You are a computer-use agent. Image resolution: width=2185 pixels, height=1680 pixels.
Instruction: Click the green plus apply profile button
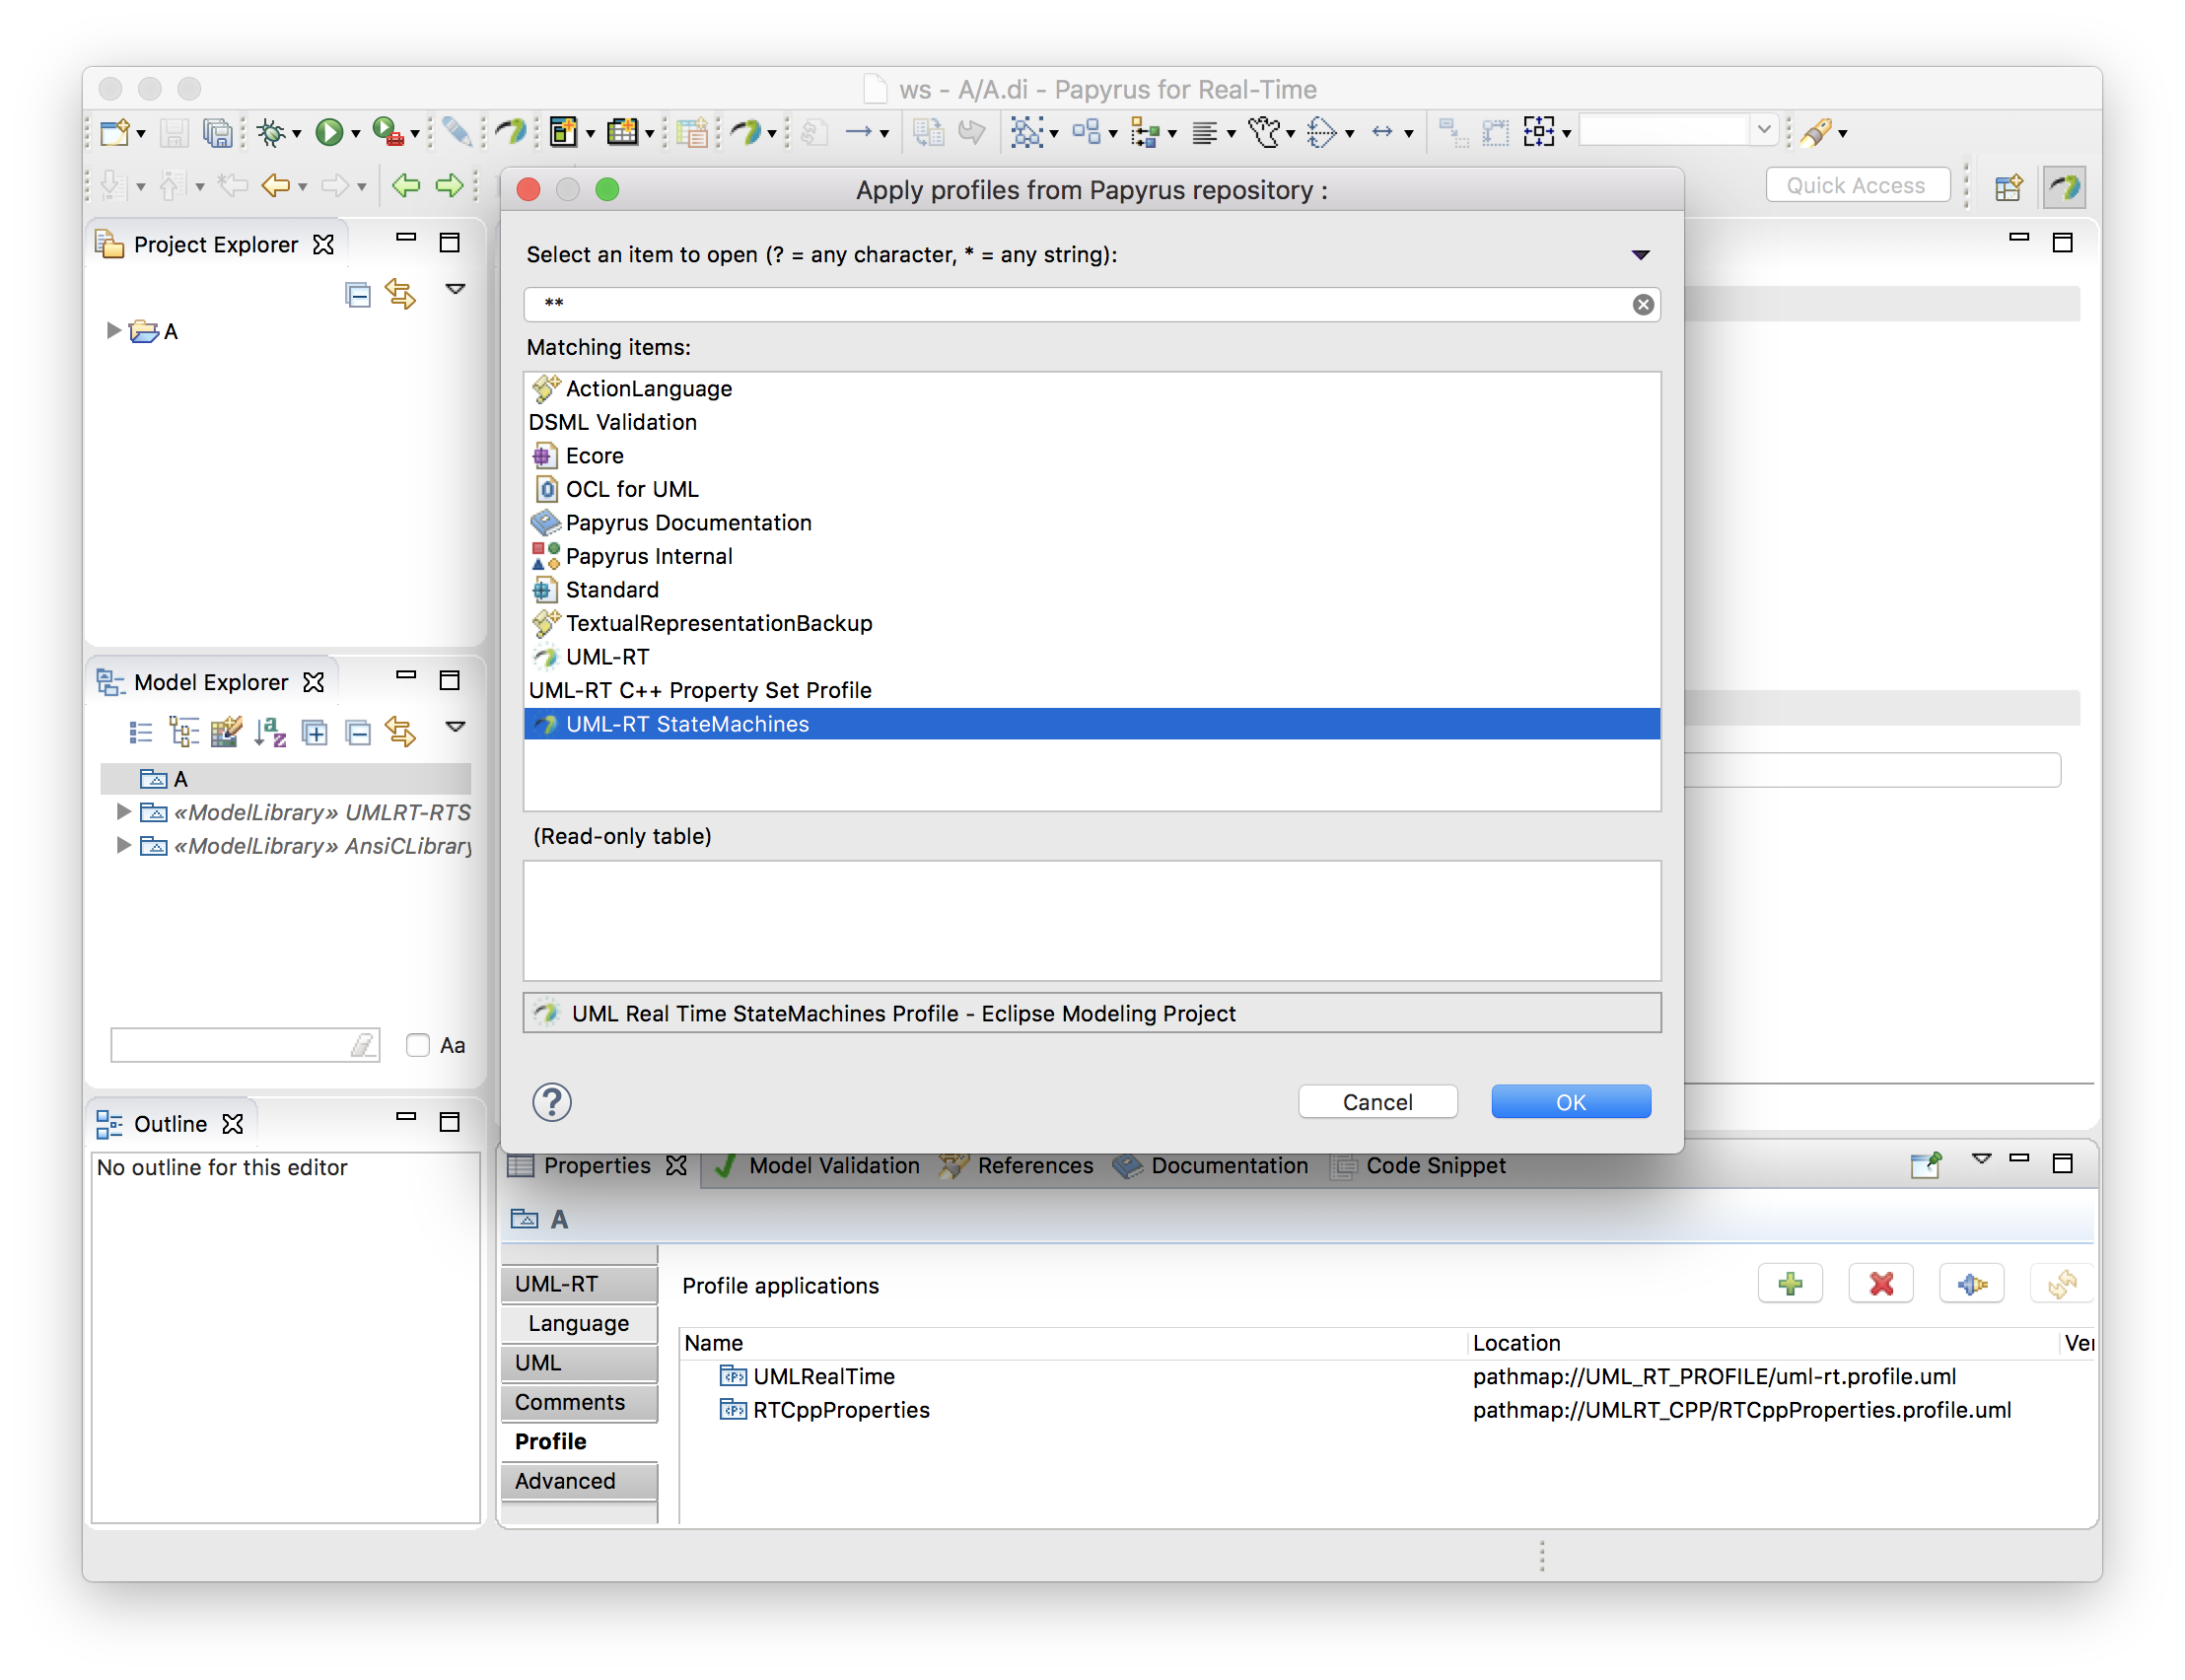[x=1790, y=1284]
